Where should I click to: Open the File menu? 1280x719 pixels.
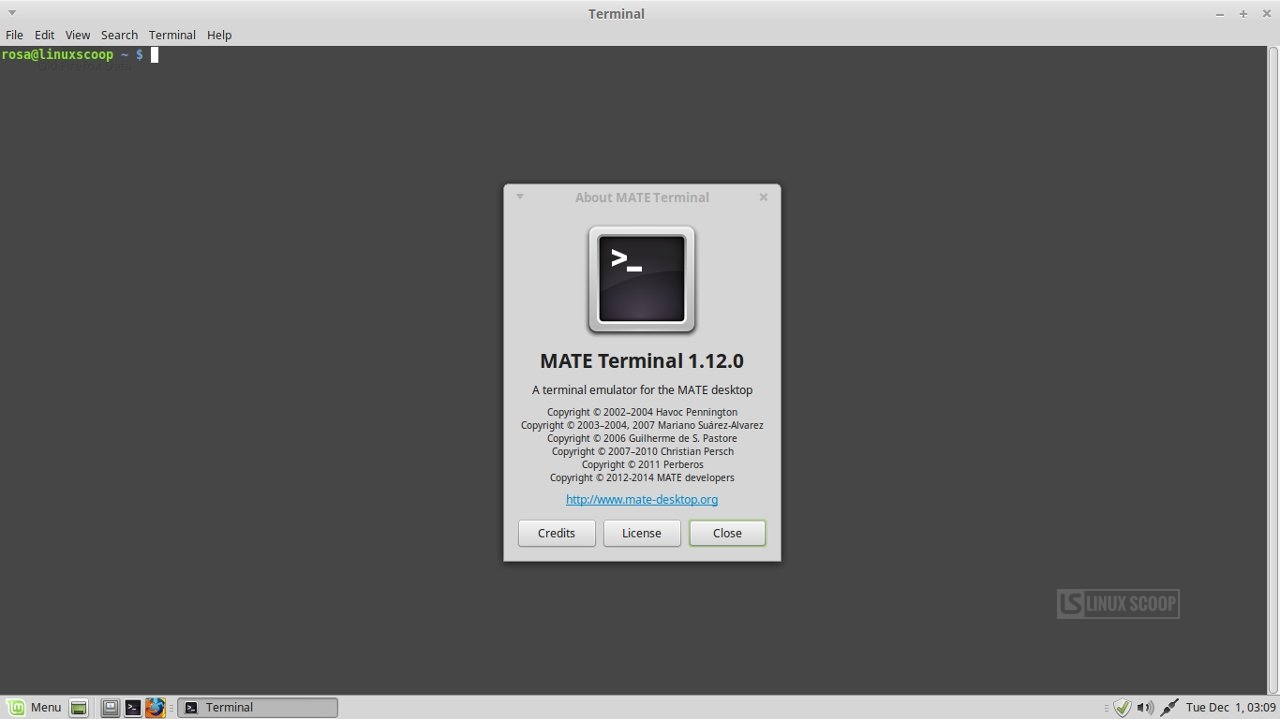(14, 35)
